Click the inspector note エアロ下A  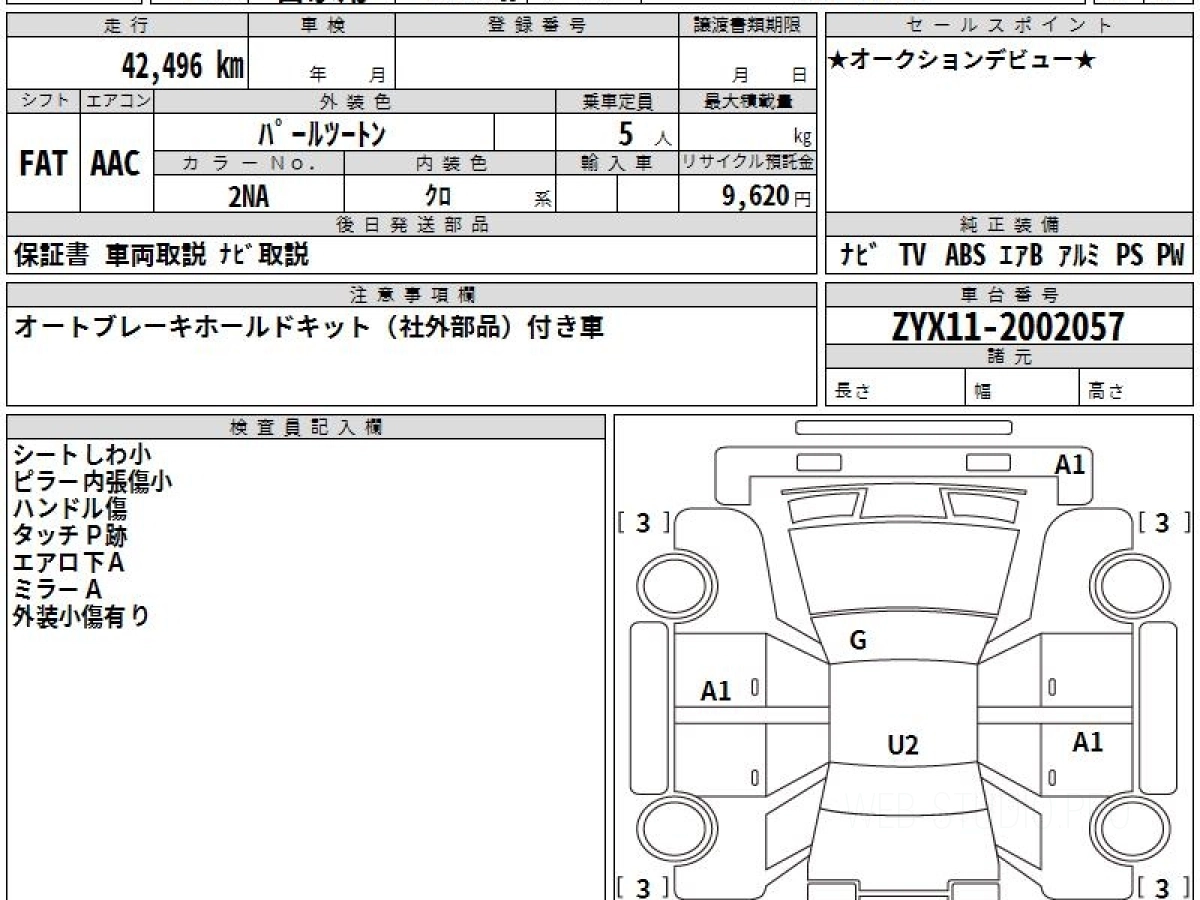[69, 563]
